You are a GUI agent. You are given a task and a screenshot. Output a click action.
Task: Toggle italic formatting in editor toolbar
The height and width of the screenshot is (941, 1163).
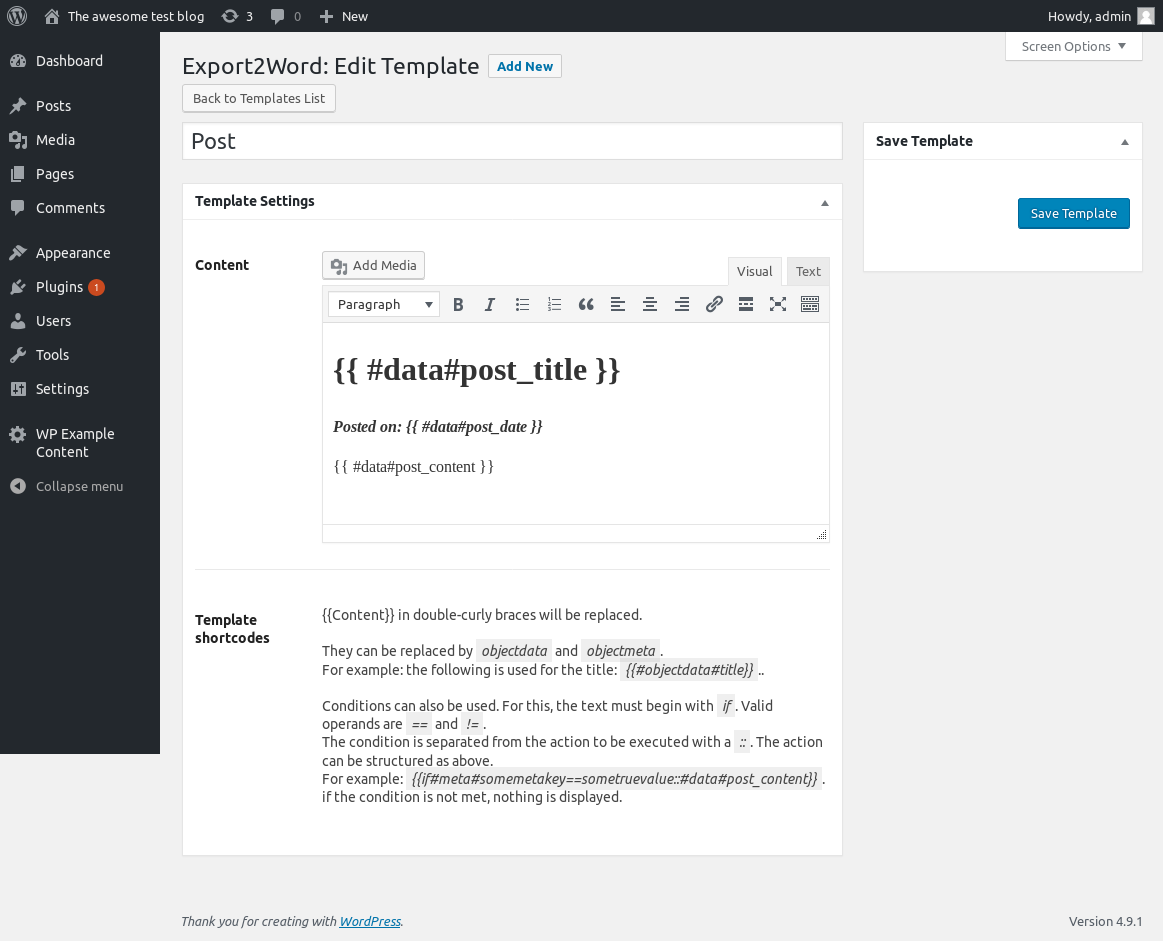point(490,305)
